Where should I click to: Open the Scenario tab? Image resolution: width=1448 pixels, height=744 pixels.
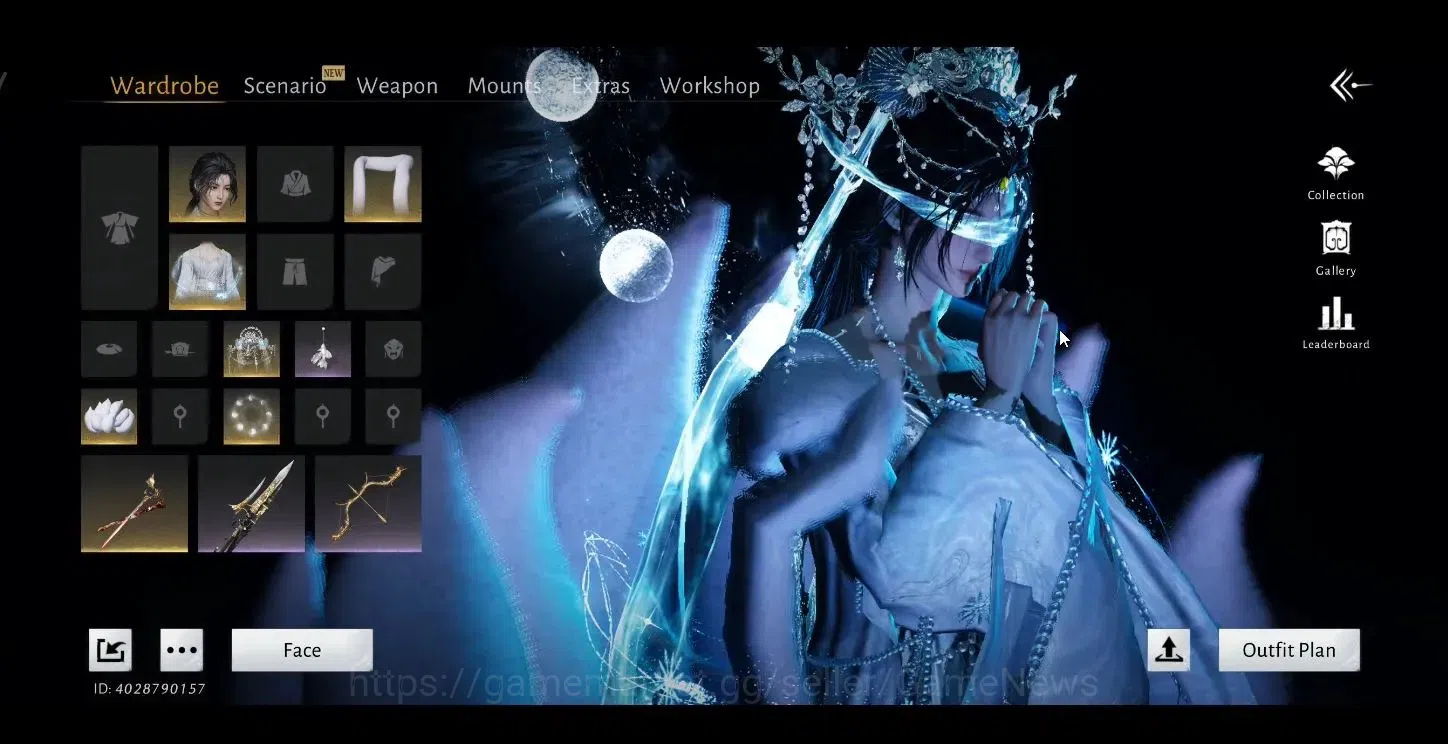285,86
